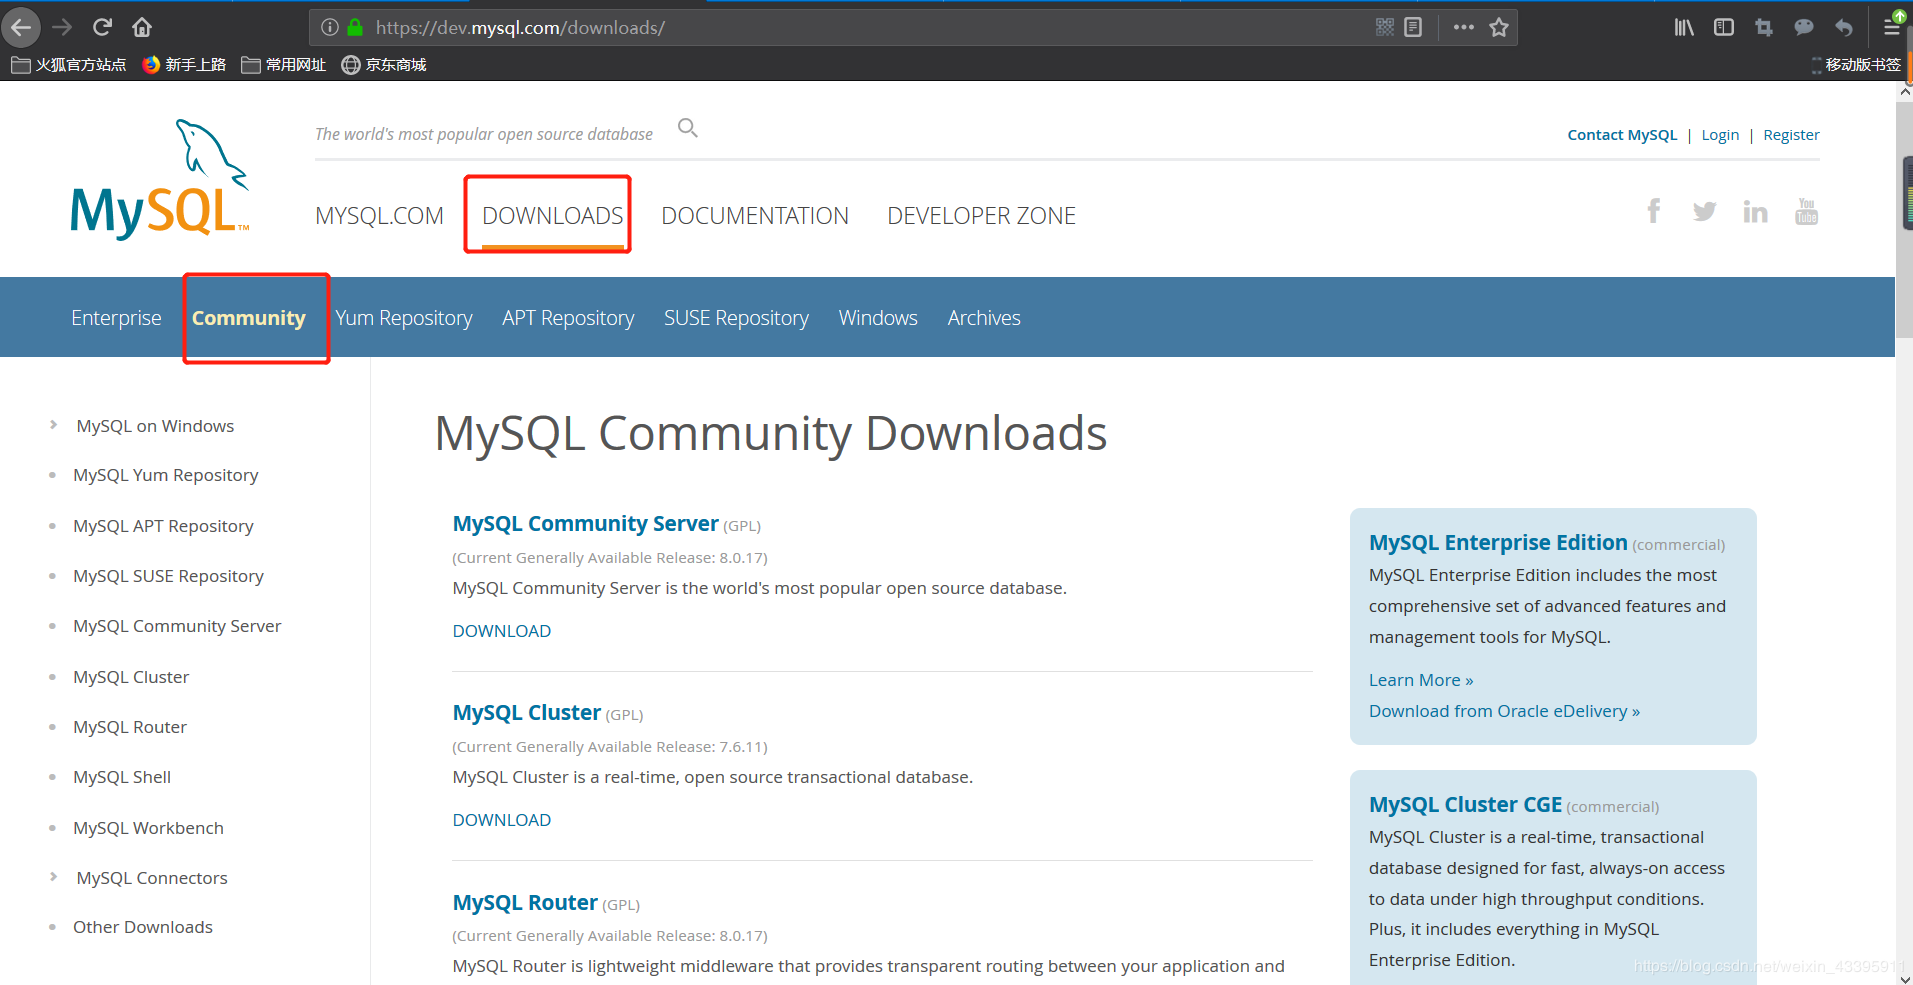Open MySQL's LinkedIn page icon

click(x=1755, y=211)
